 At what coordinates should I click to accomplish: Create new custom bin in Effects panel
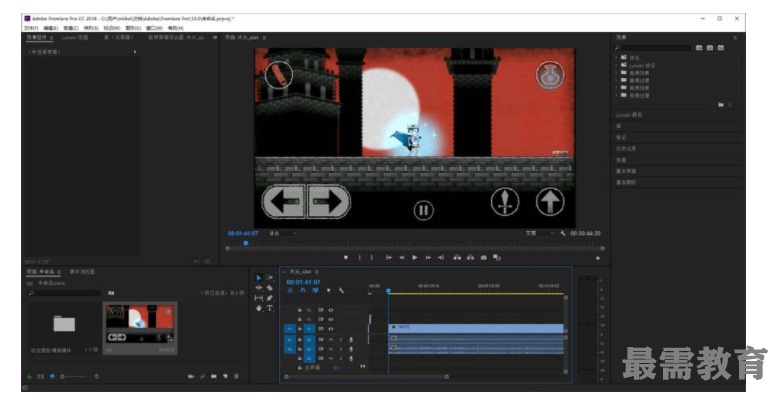(x=721, y=105)
